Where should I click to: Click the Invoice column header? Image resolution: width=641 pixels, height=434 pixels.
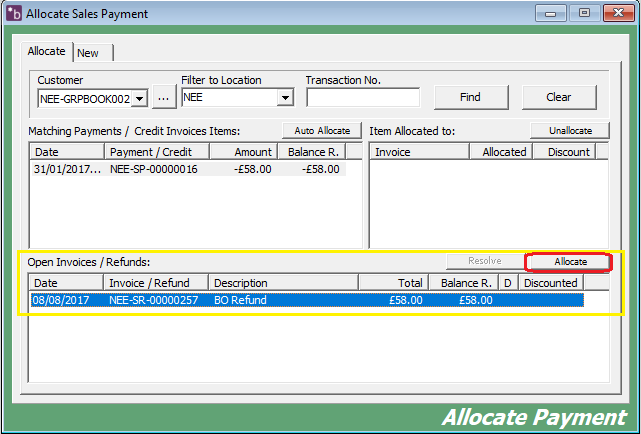point(419,152)
